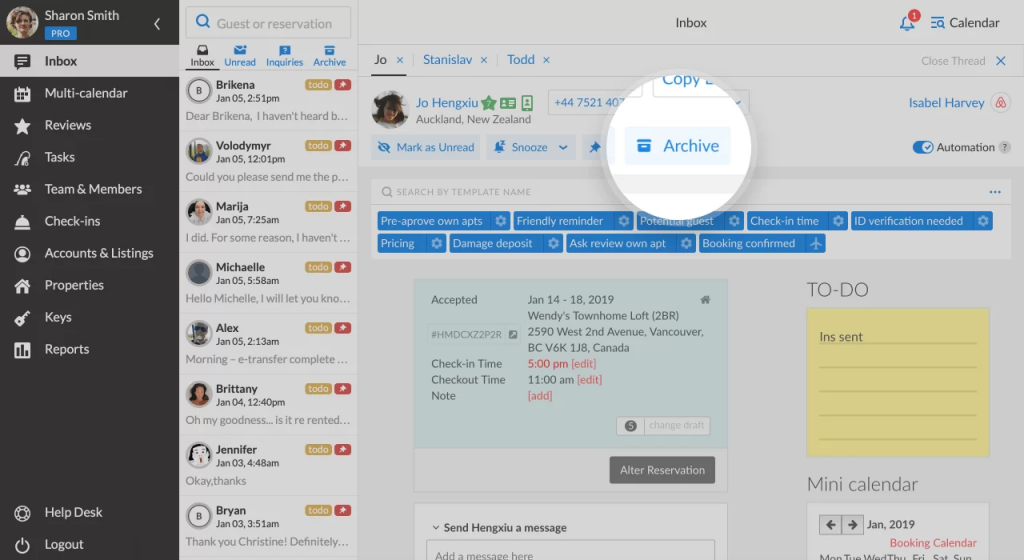
Task: Click the Accounts & Listings person icon
Action: pos(22,254)
